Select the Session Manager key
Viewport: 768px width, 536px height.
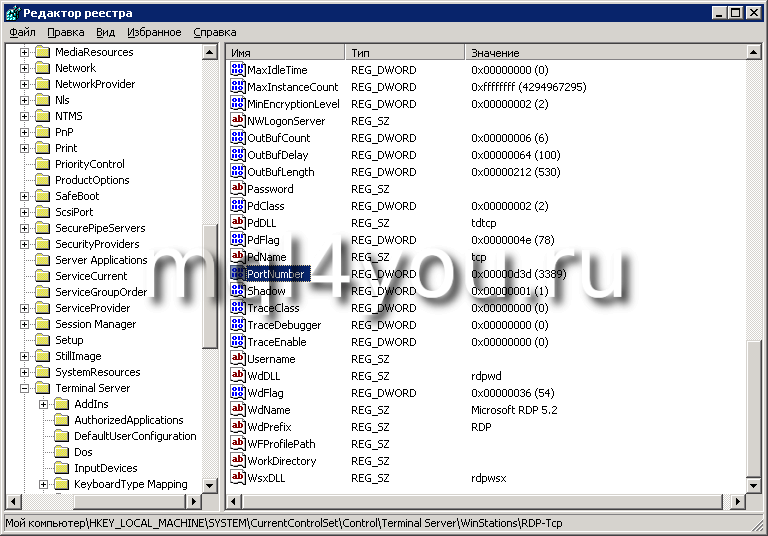[95, 324]
